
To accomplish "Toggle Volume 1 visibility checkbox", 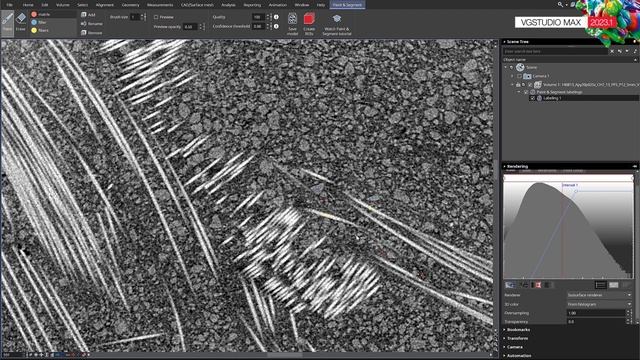I will (530, 85).
